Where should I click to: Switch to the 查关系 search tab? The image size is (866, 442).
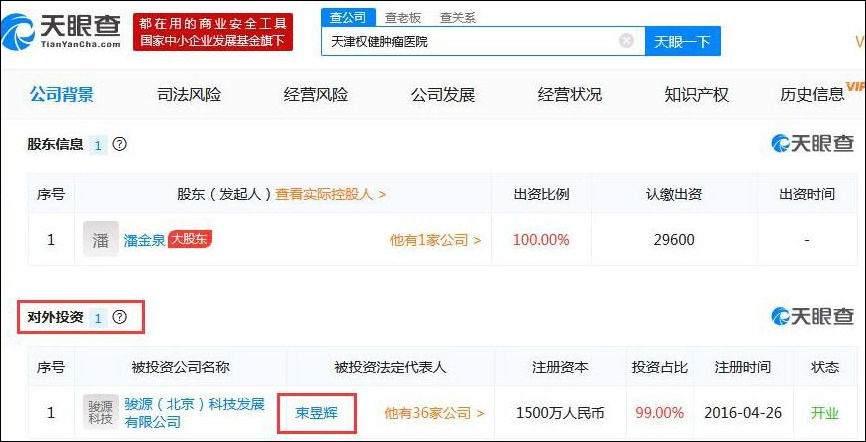coord(458,18)
